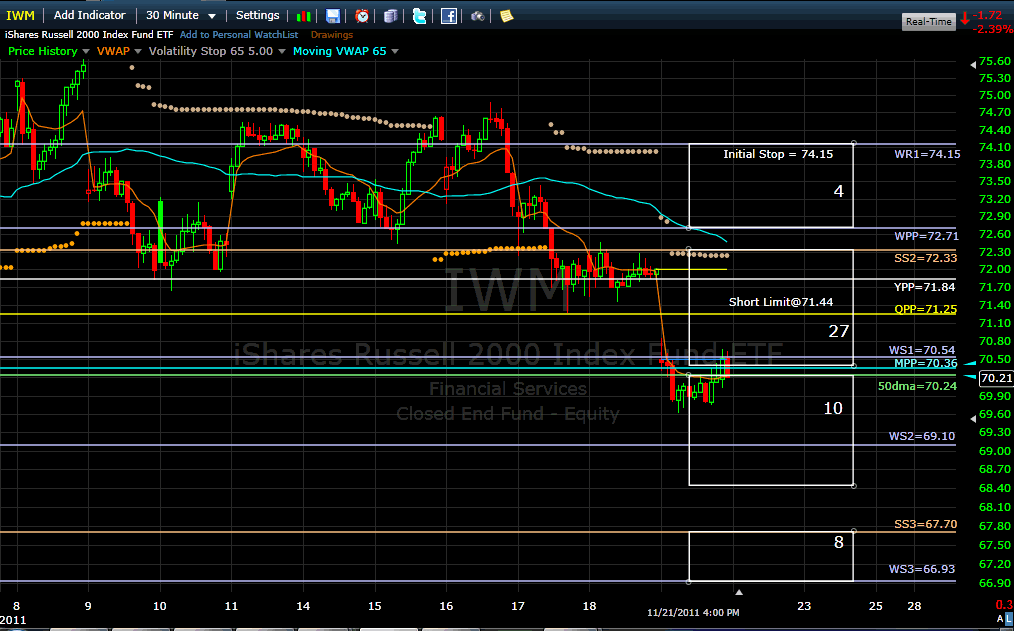Screen dimensions: 1014x631
Task: Share the chart via the Facebook icon
Action: point(449,16)
